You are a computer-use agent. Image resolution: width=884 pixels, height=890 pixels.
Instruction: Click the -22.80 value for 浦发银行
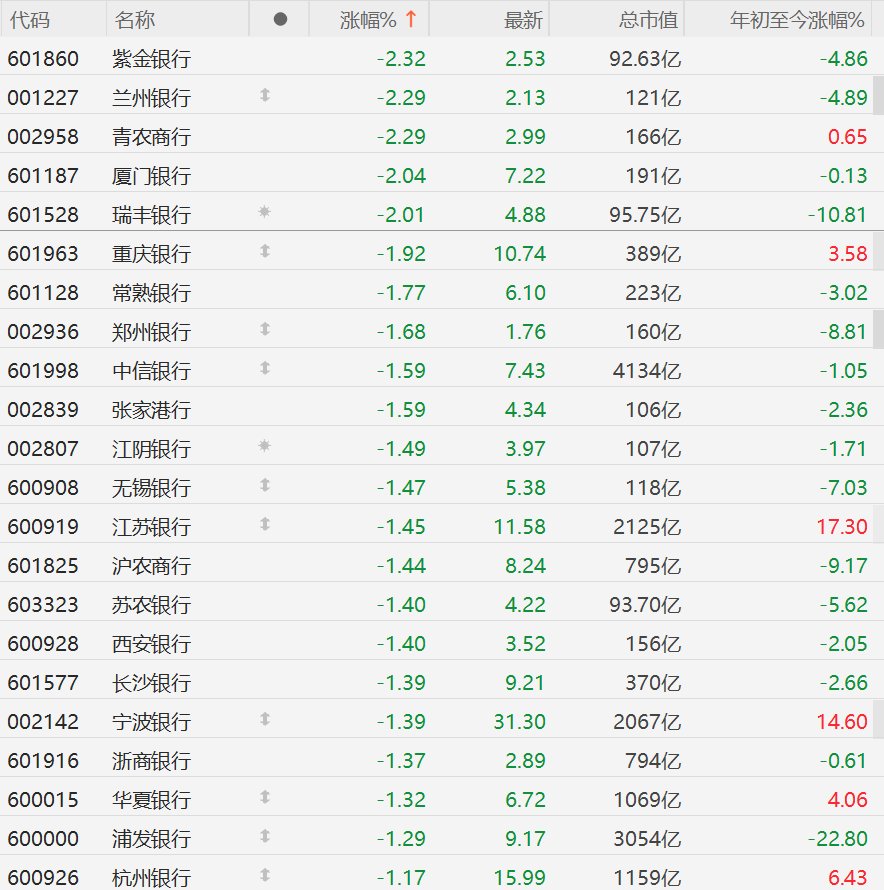click(x=837, y=839)
